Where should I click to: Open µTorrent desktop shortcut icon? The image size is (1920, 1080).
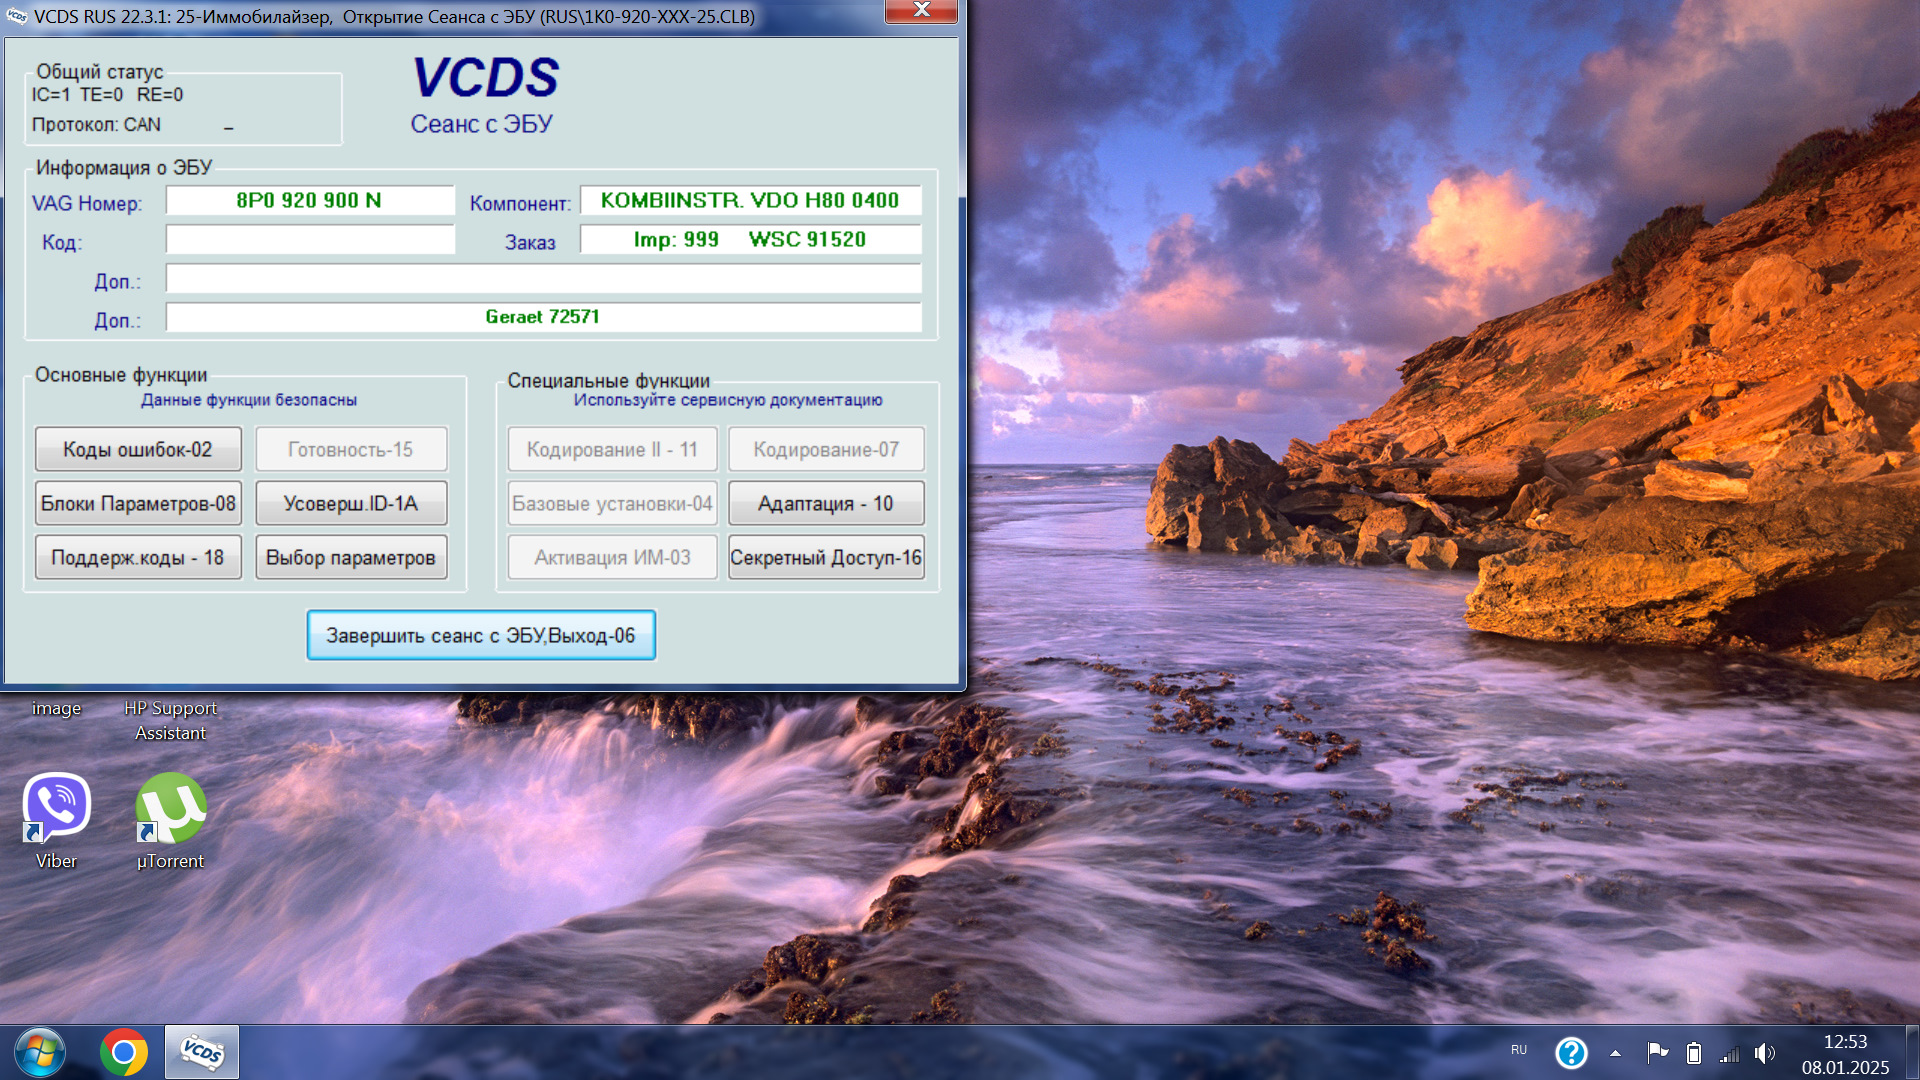tap(171, 807)
